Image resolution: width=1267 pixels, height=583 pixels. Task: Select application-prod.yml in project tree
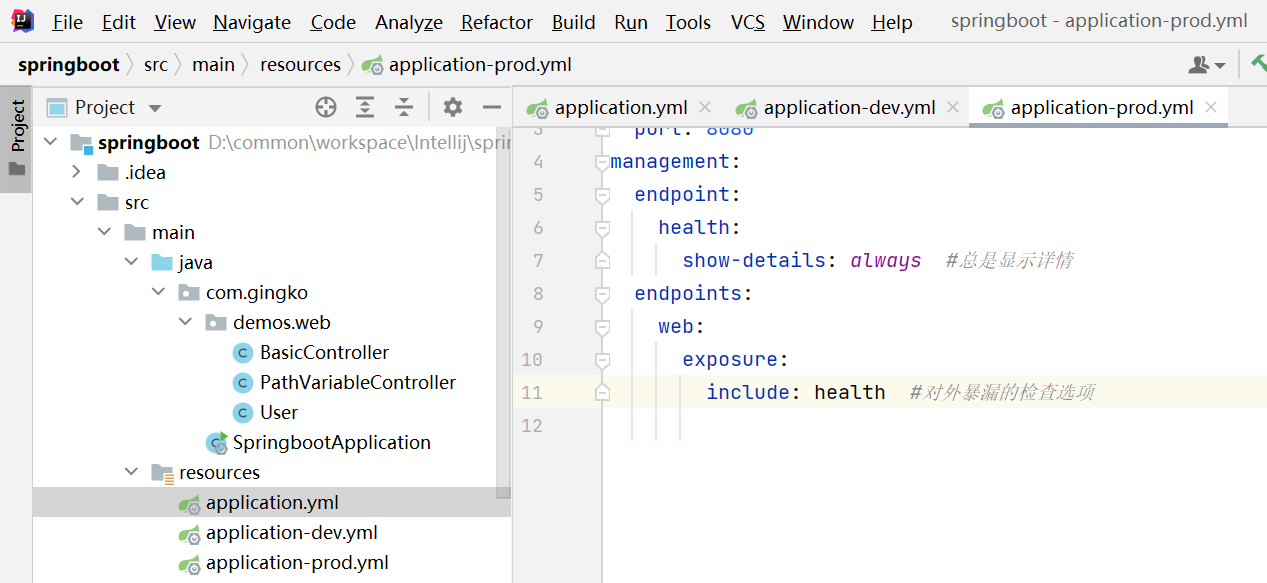[x=283, y=562]
